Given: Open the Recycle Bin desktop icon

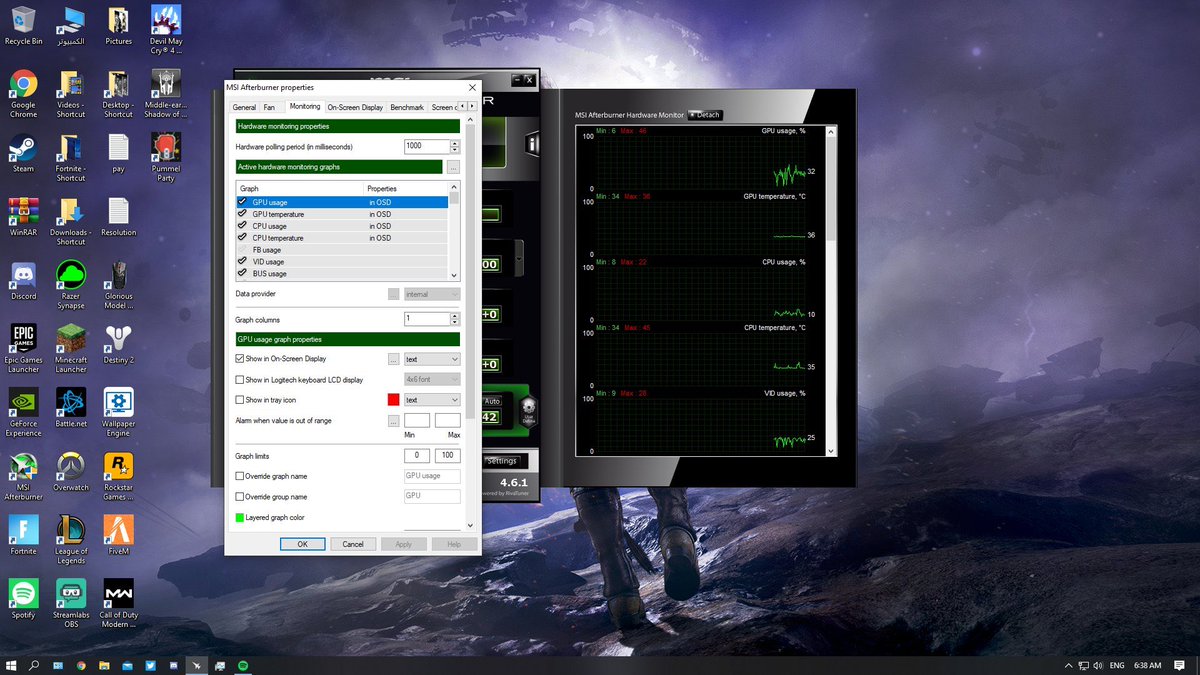Looking at the screenshot, I should pyautogui.click(x=23, y=27).
